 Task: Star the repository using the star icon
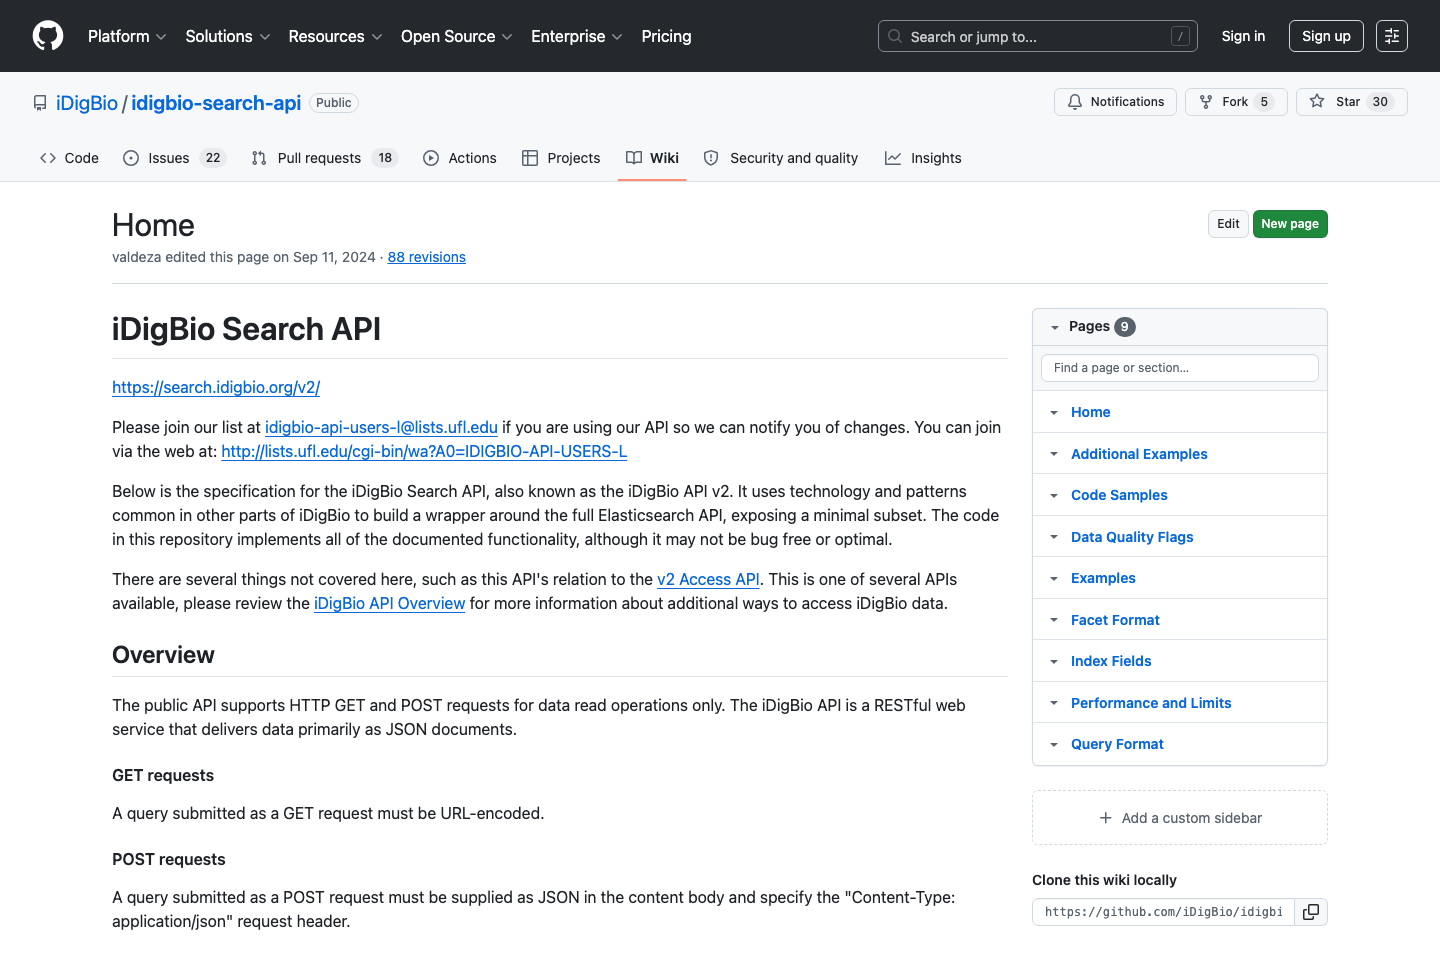coord(1317,101)
